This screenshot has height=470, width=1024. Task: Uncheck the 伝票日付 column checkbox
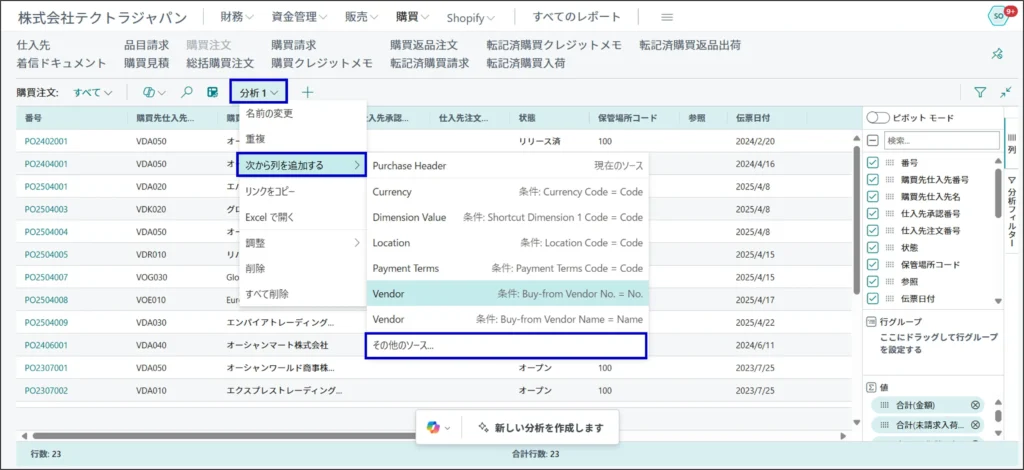[873, 299]
